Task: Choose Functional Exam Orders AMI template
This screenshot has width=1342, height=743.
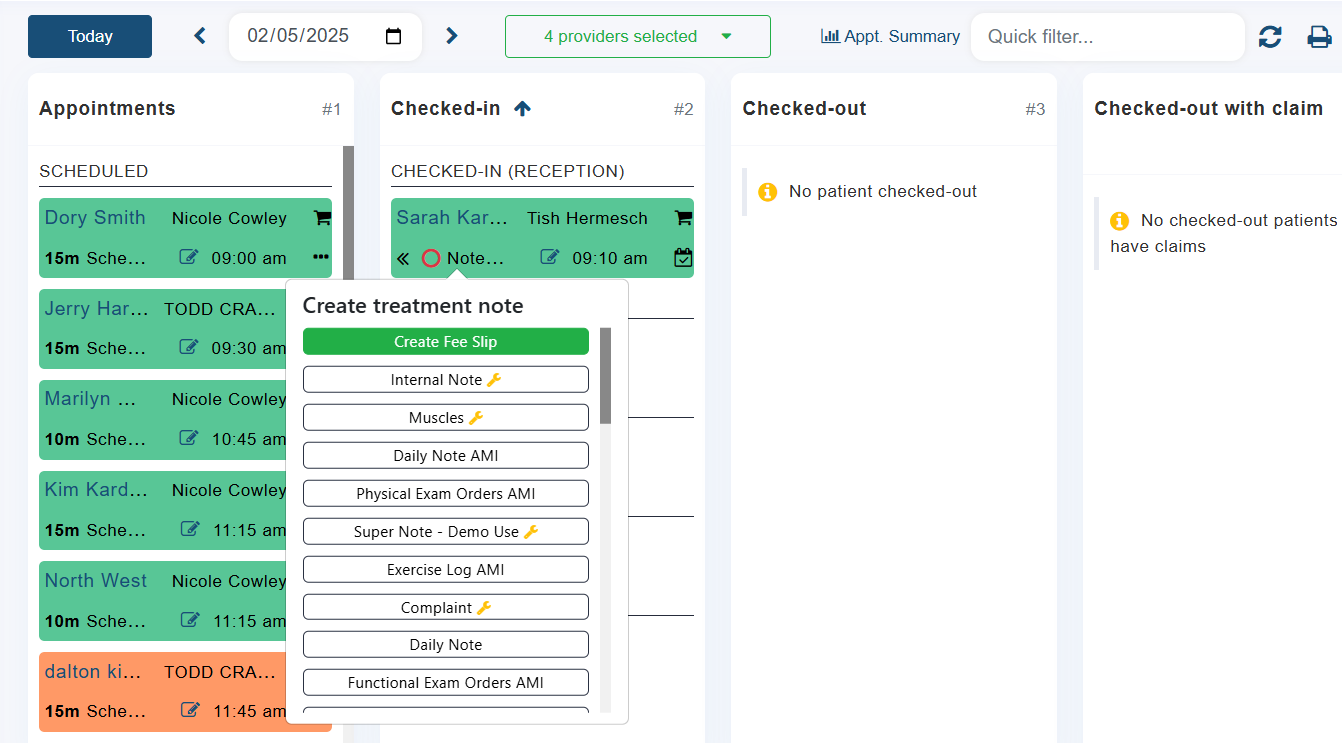Action: point(446,683)
